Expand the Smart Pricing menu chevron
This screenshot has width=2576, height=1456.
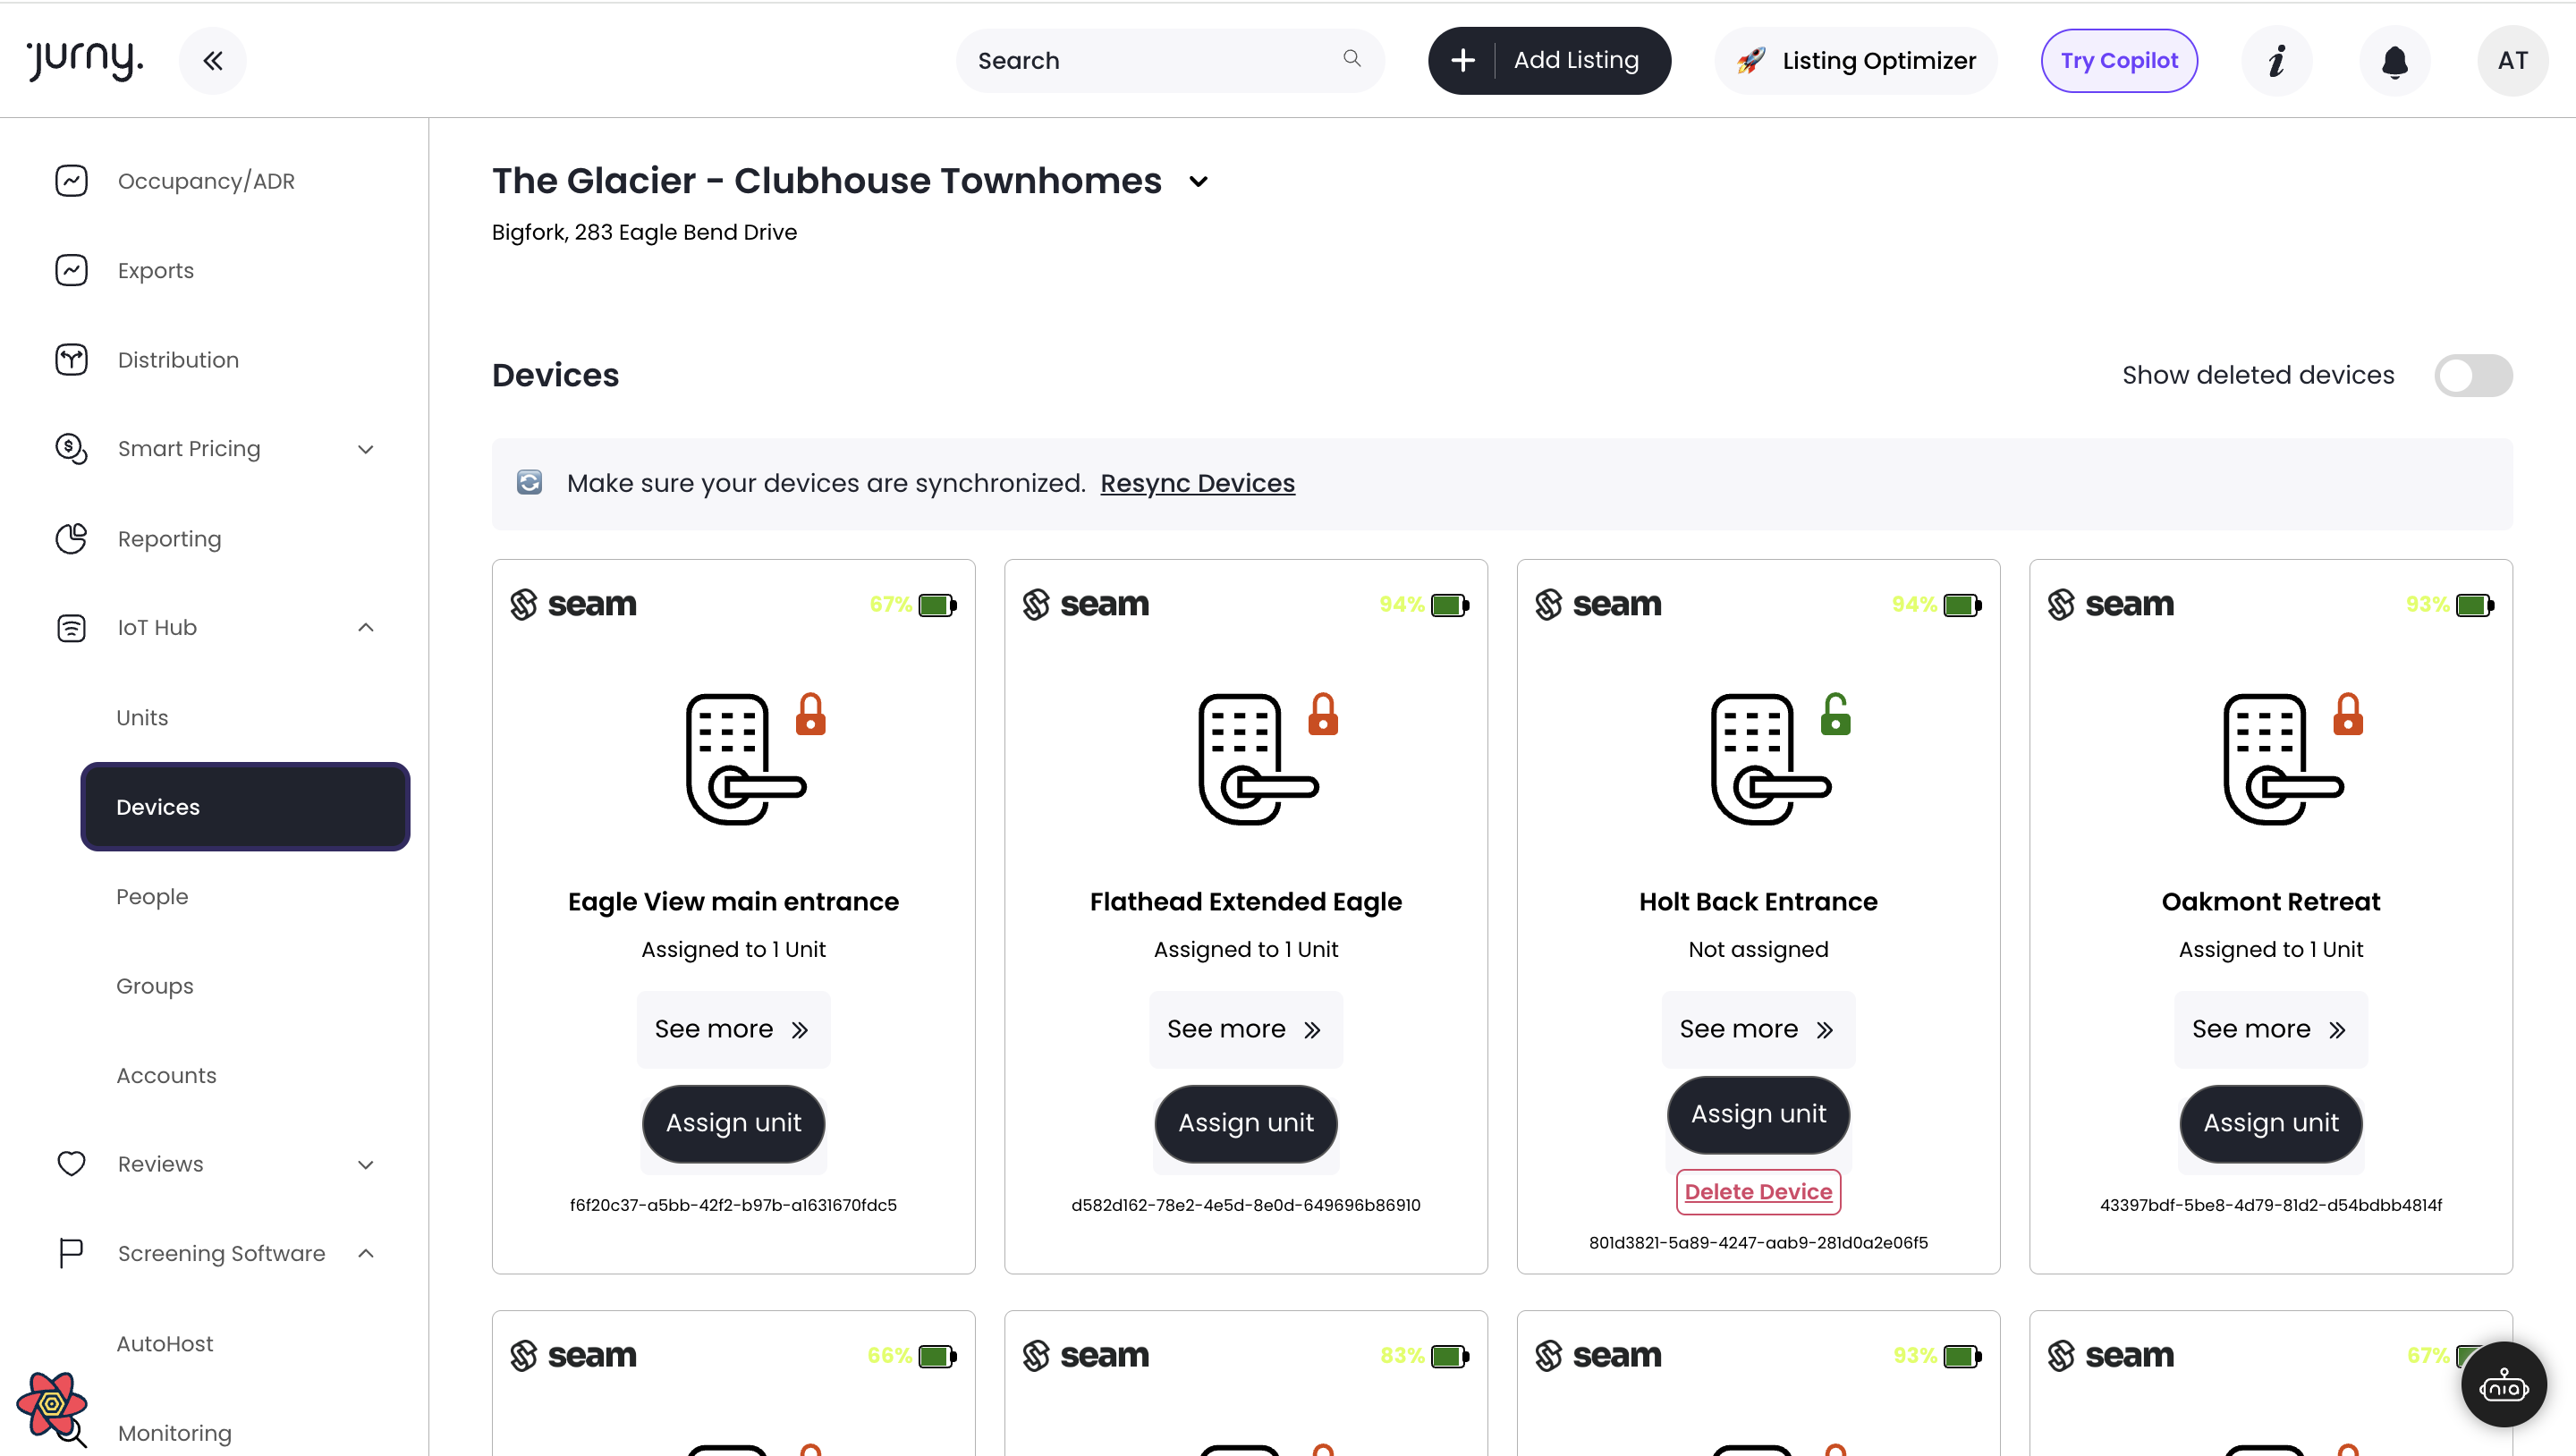(x=366, y=450)
